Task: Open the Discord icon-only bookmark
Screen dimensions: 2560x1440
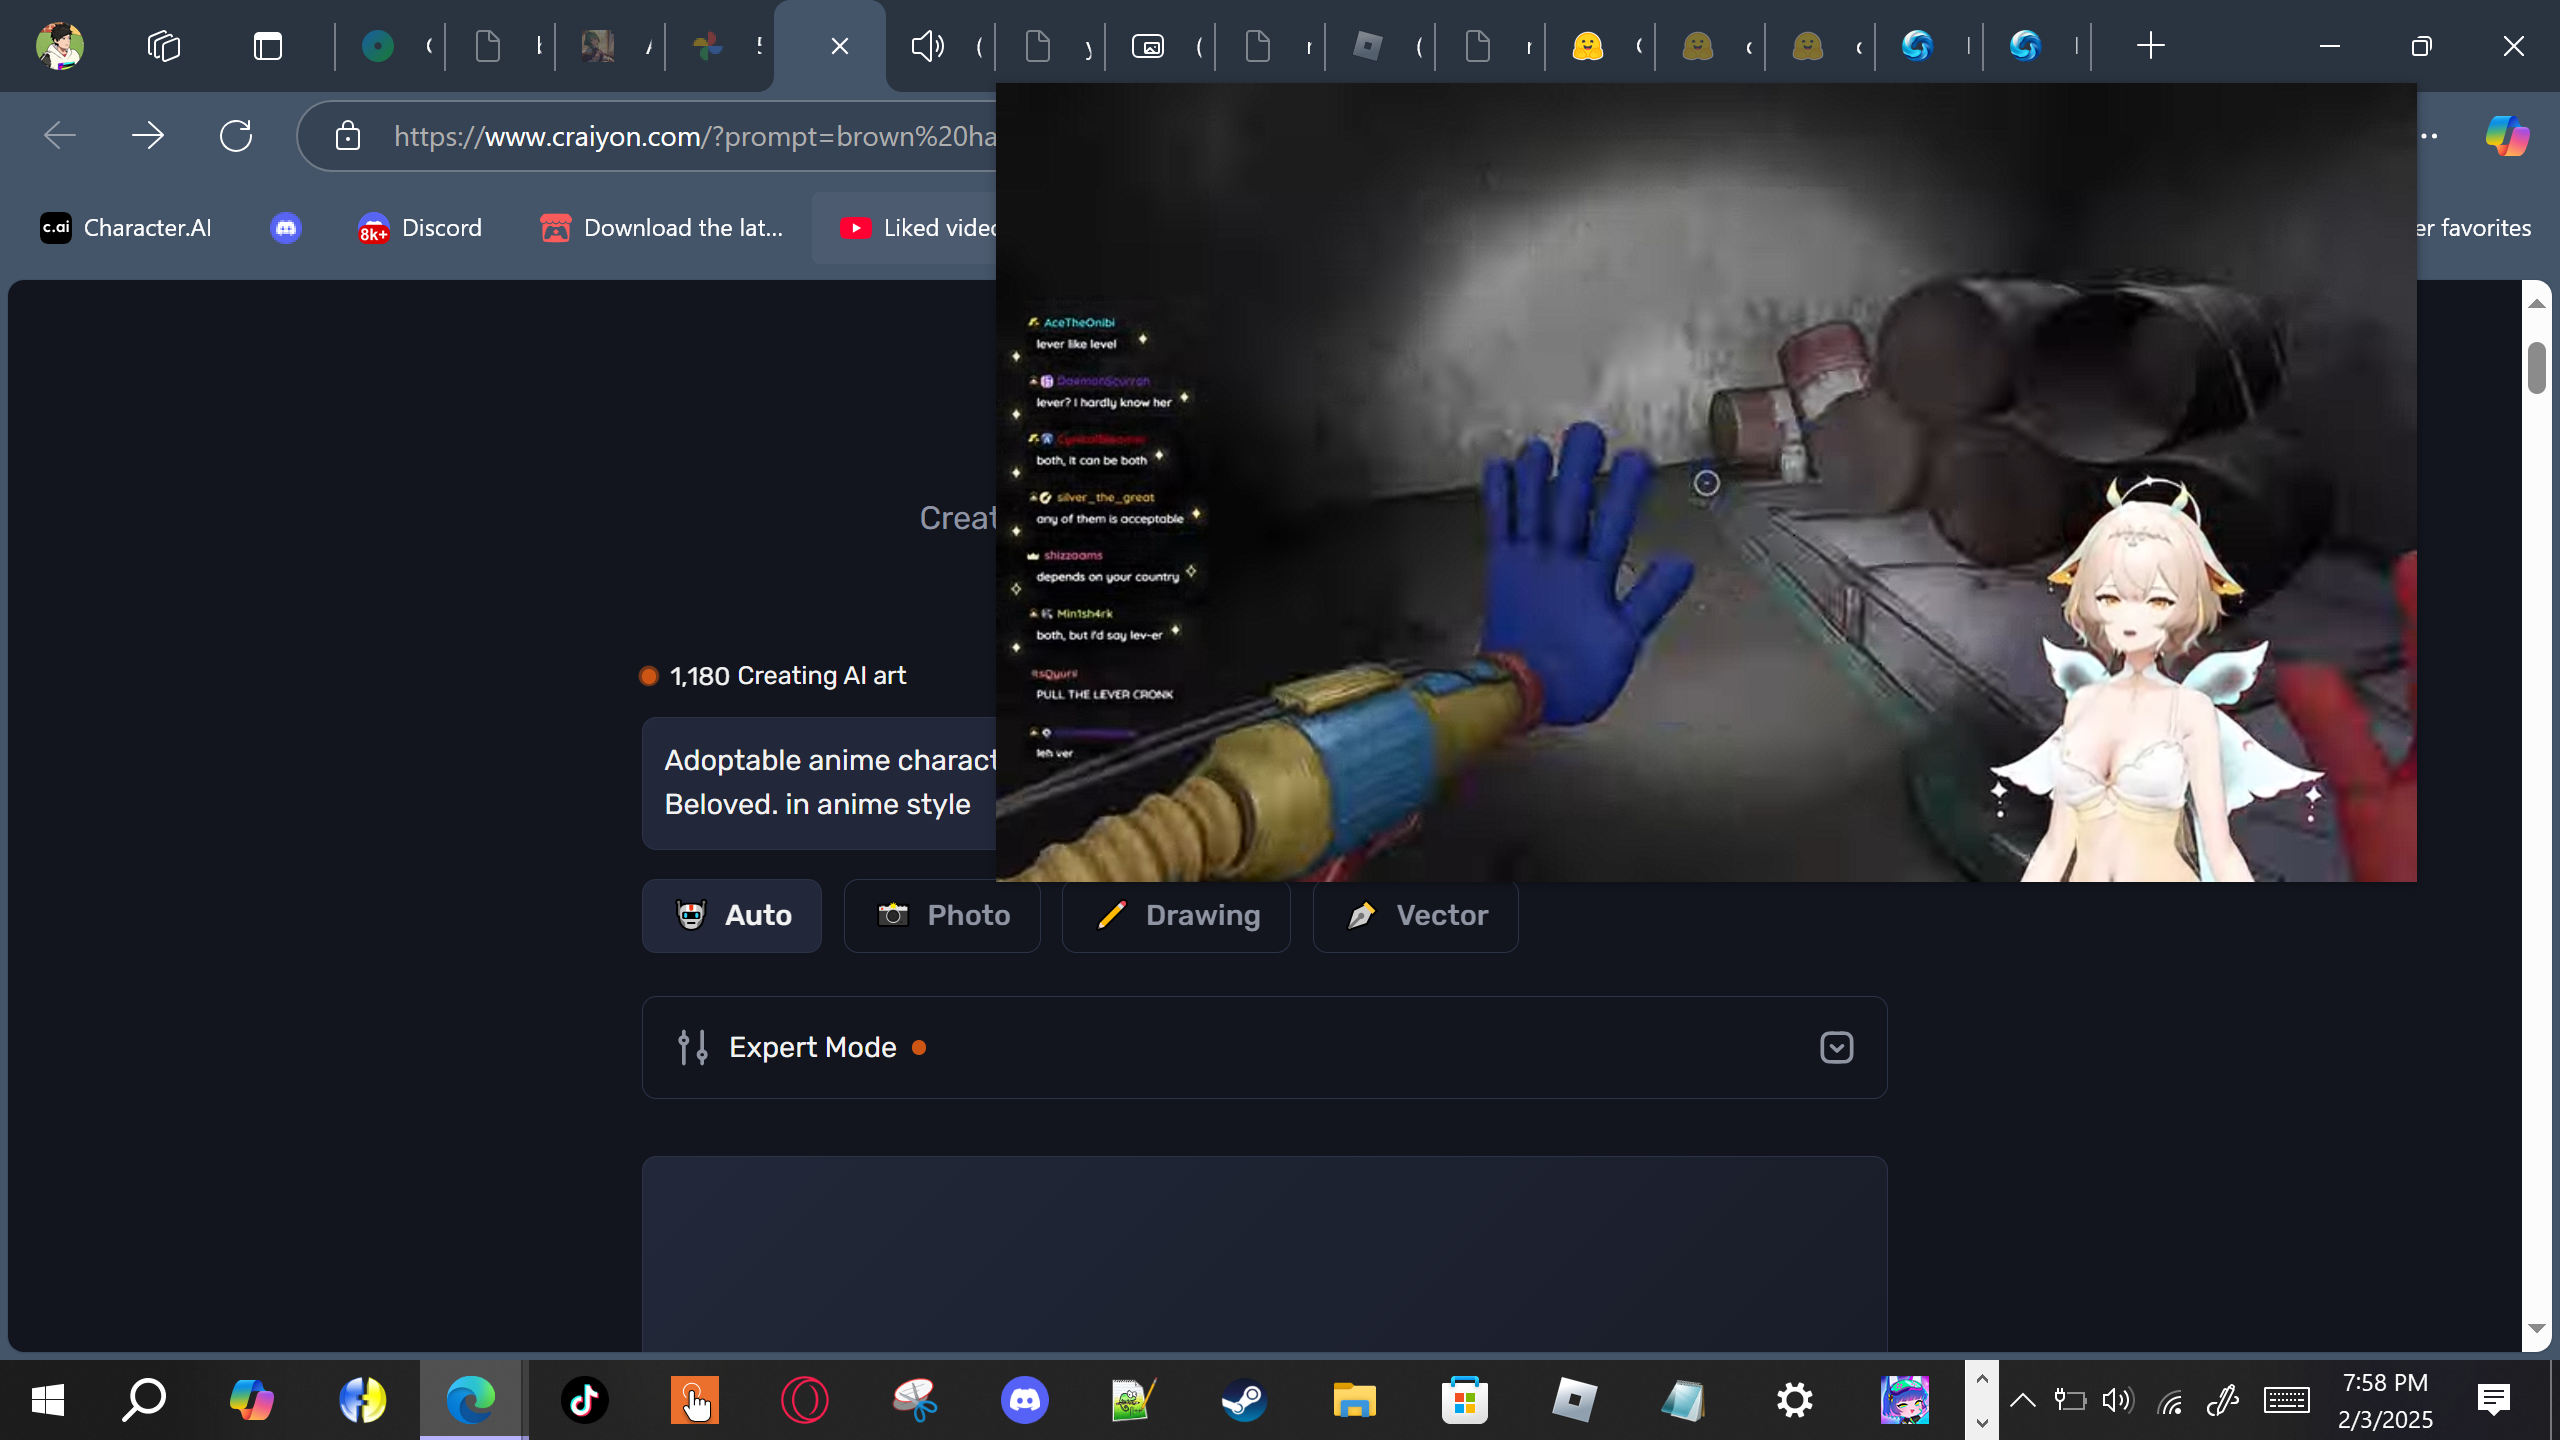Action: 286,228
